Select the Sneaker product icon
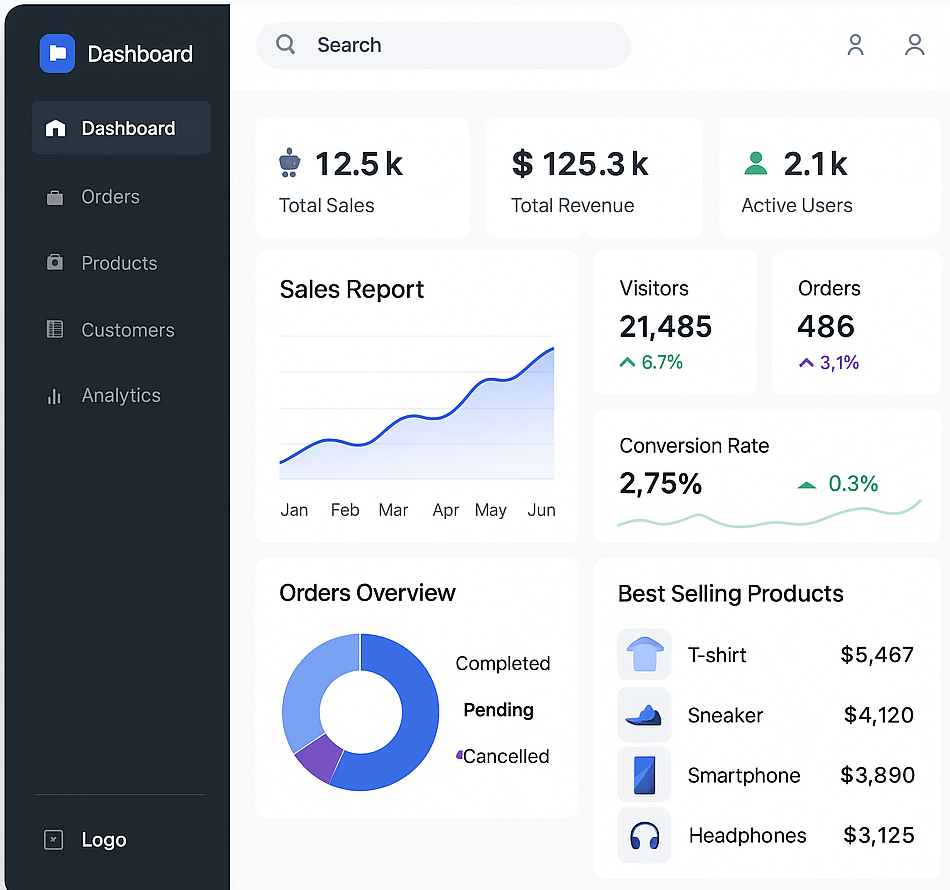The image size is (950, 890). (x=644, y=715)
